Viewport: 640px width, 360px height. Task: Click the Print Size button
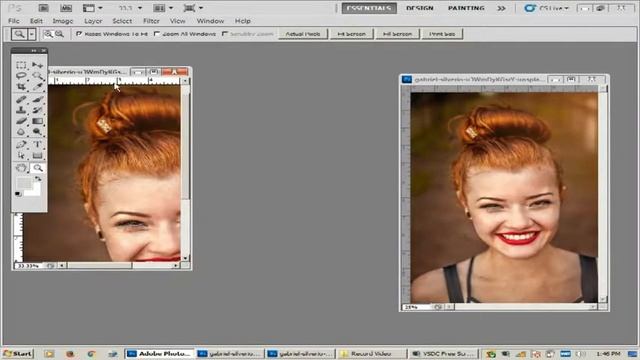pos(442,34)
